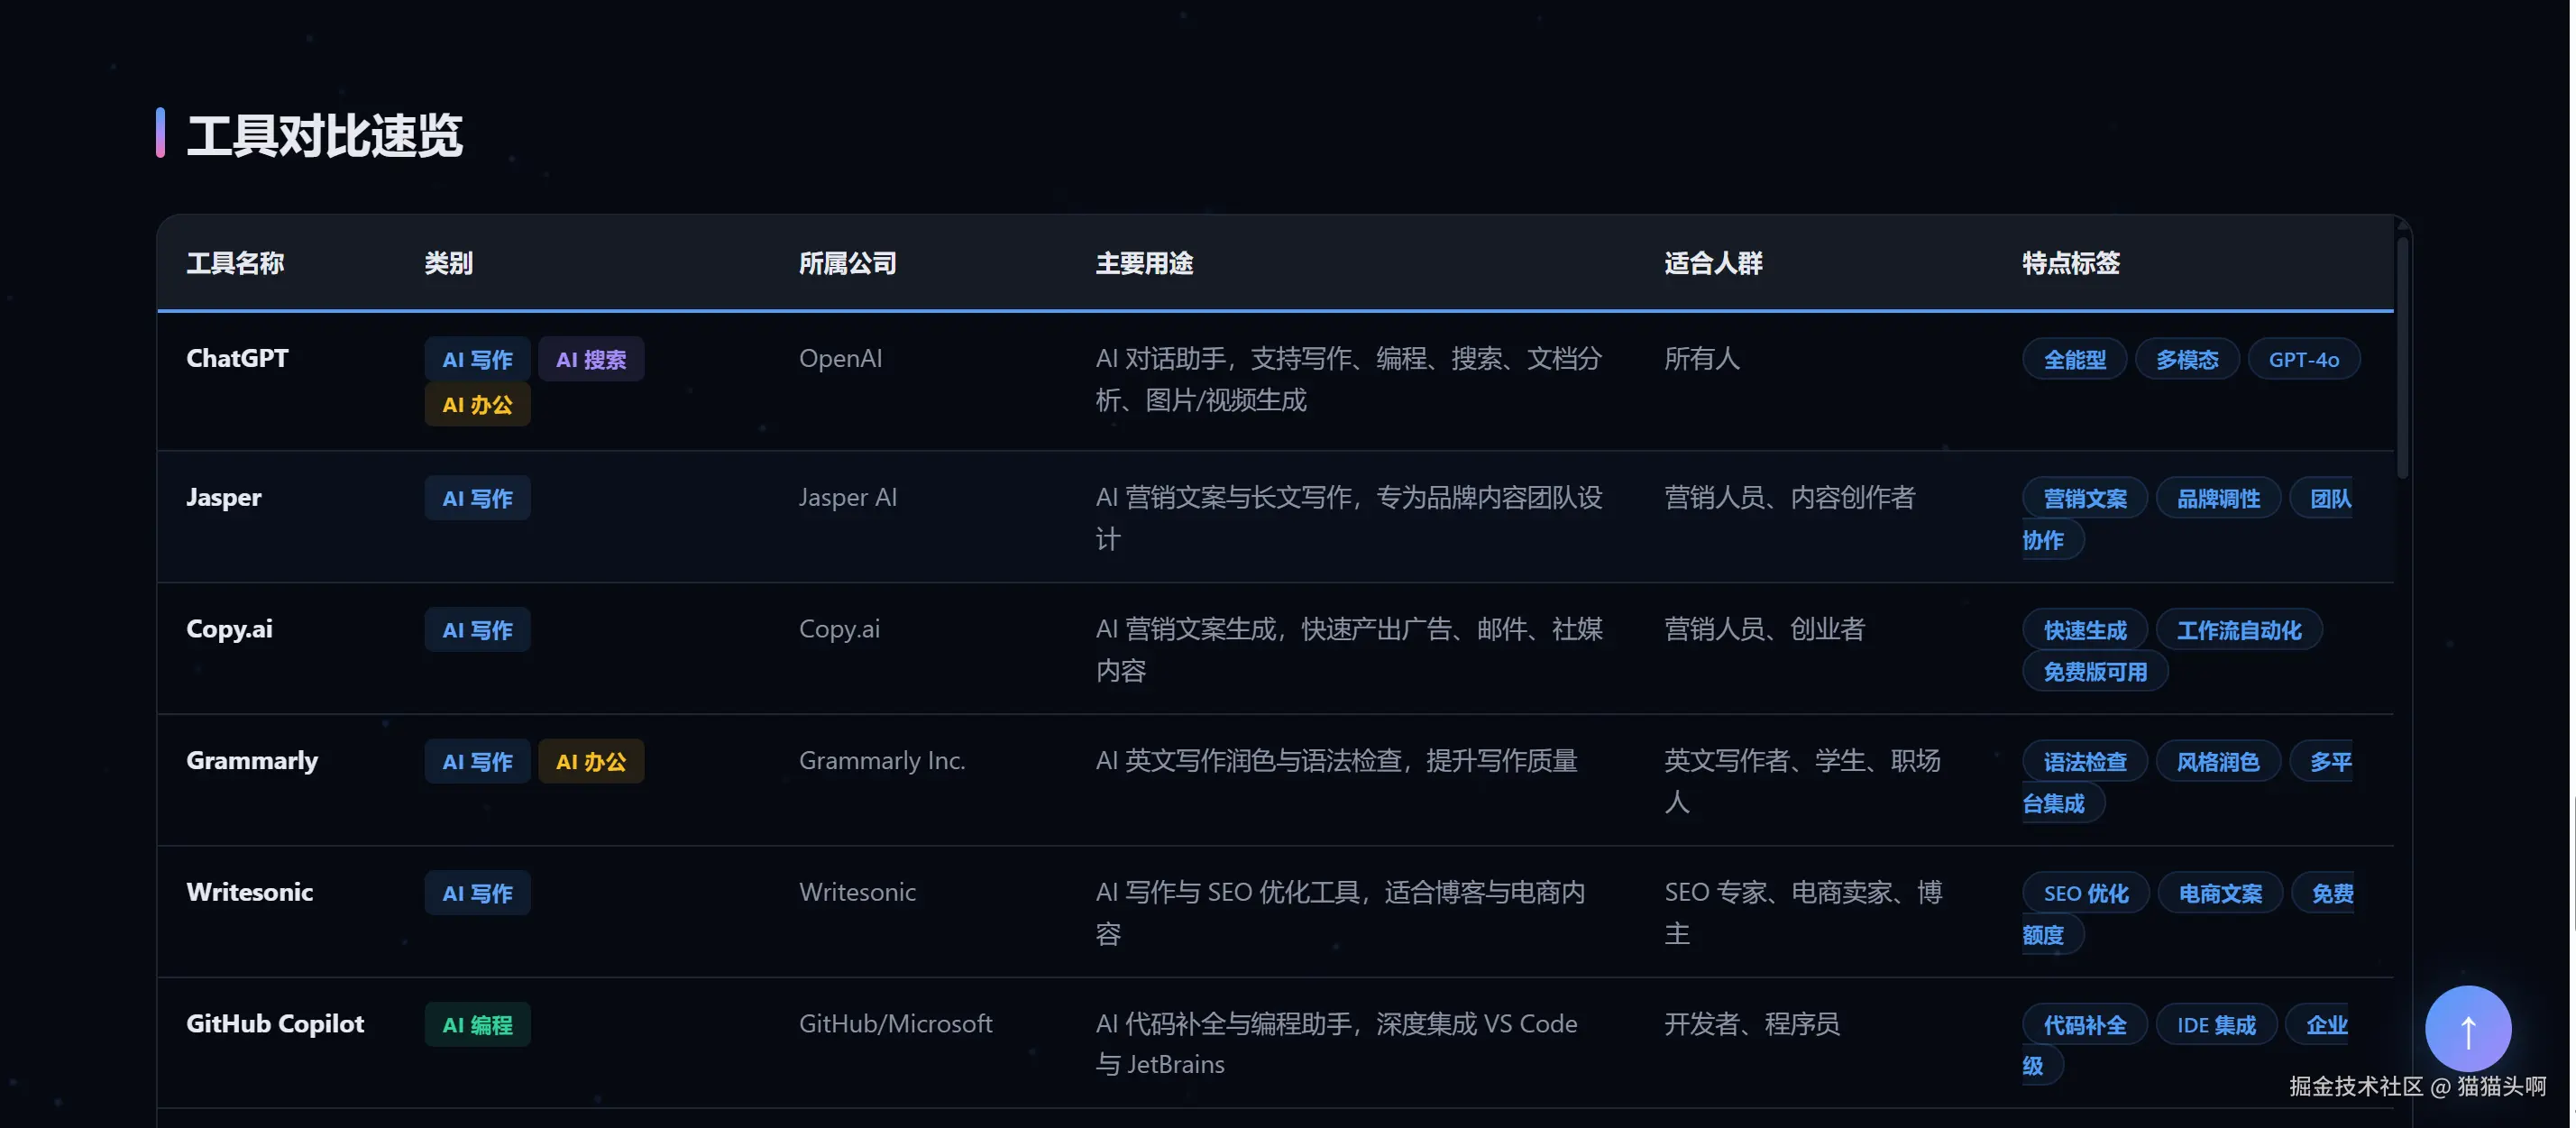2576x1128 pixels.
Task: Click the 风格润色 feature tag
Action: 2218,763
